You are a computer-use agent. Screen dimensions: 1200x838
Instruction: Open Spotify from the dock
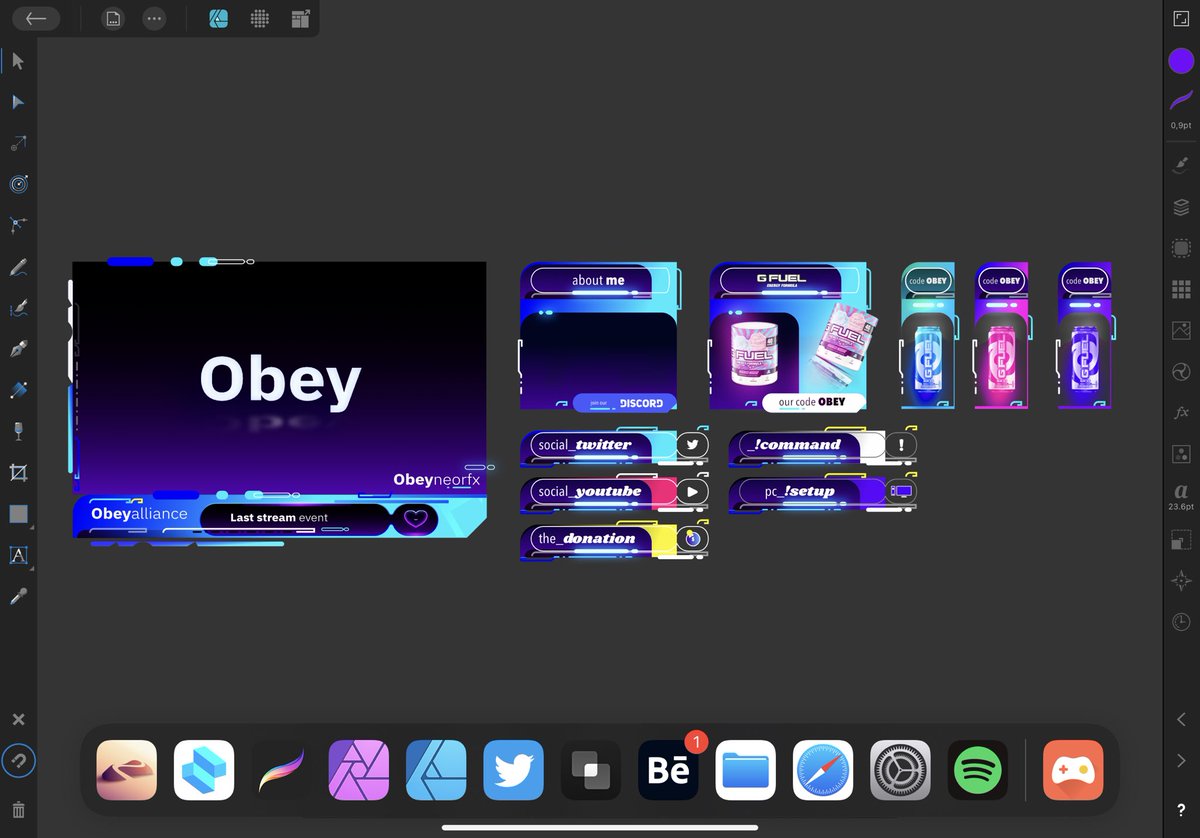click(978, 770)
